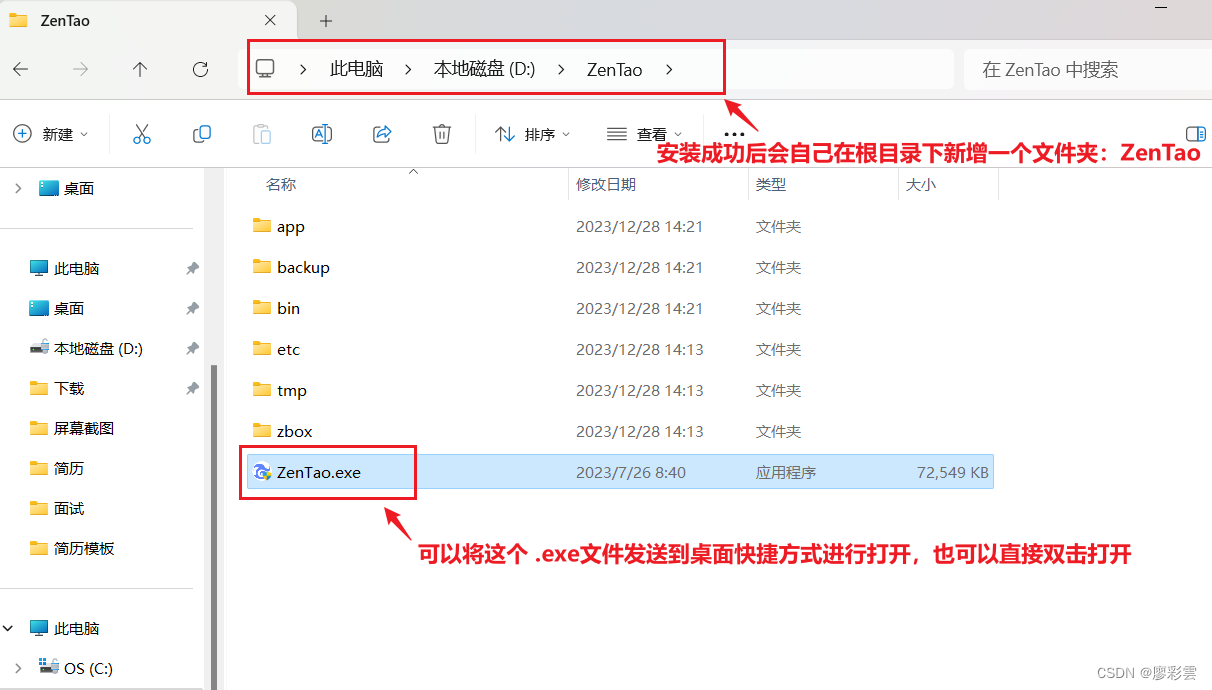Click the Delete trash icon
This screenshot has width=1212, height=690.
coord(442,134)
